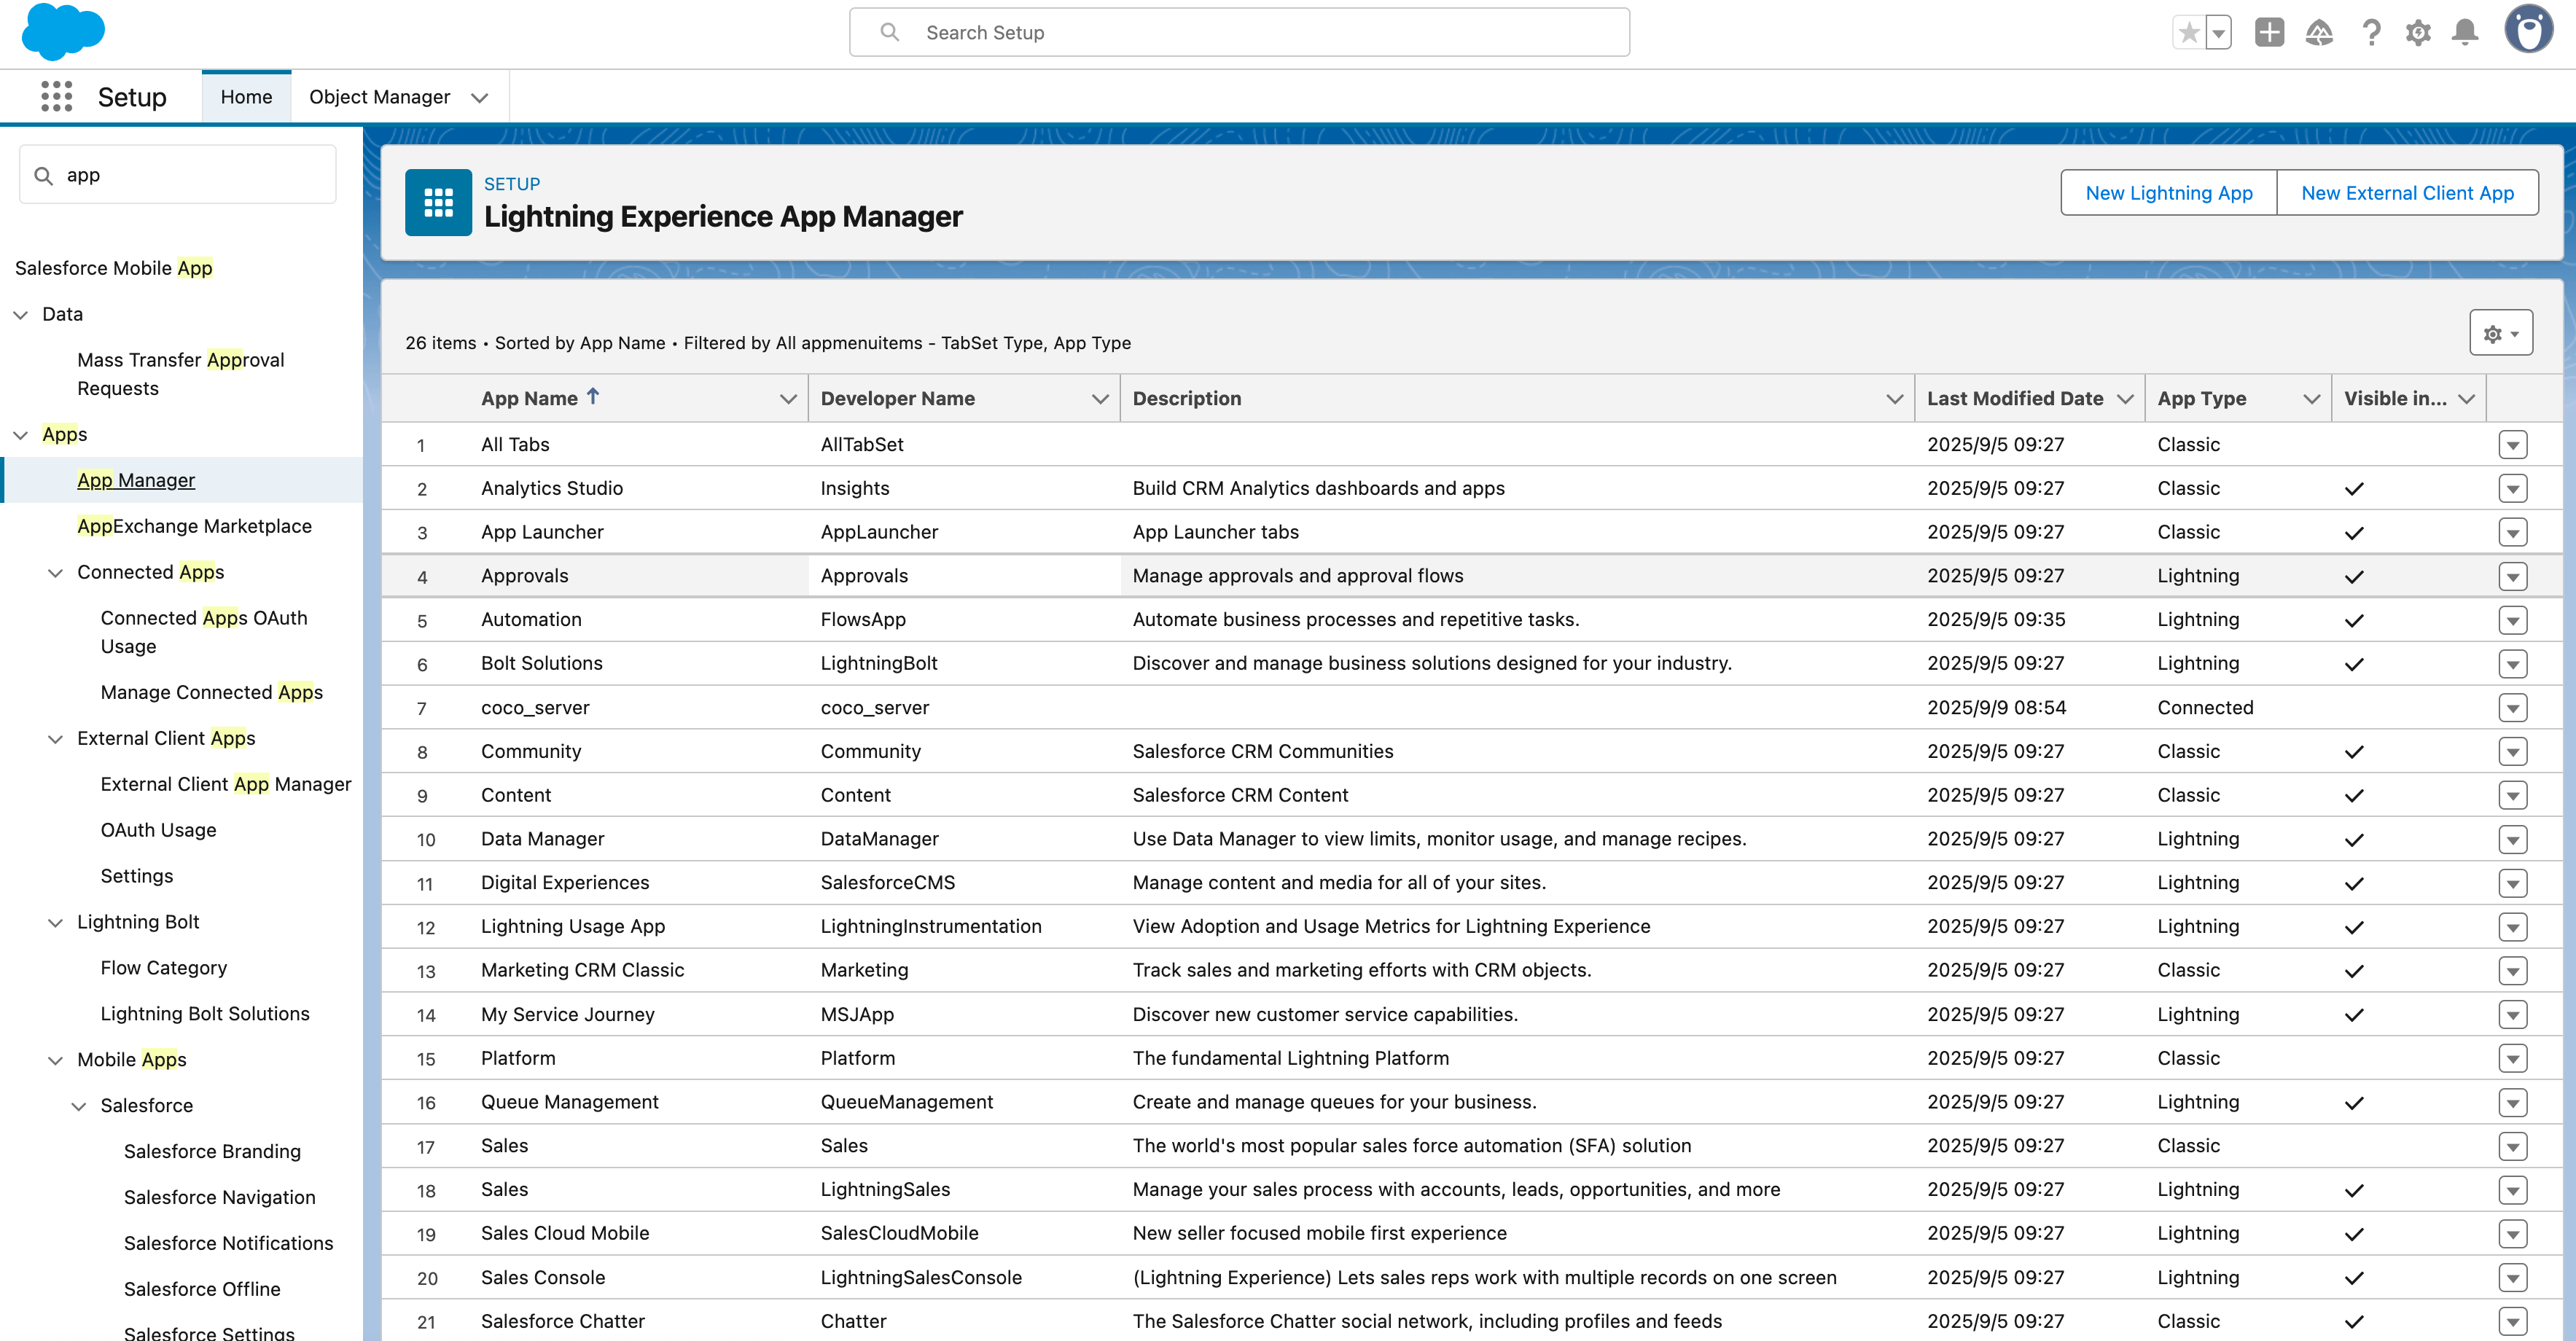Switch to the Object Manager tab

point(380,96)
